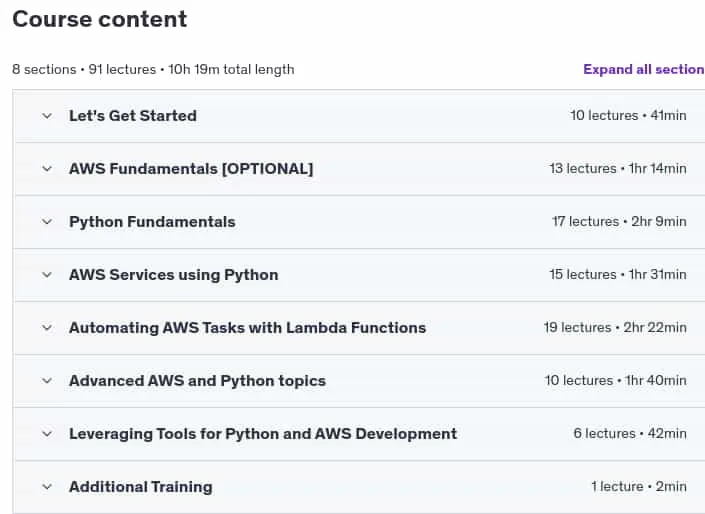
Task: Select Advanced AWS and Python topics title
Action: 197,381
